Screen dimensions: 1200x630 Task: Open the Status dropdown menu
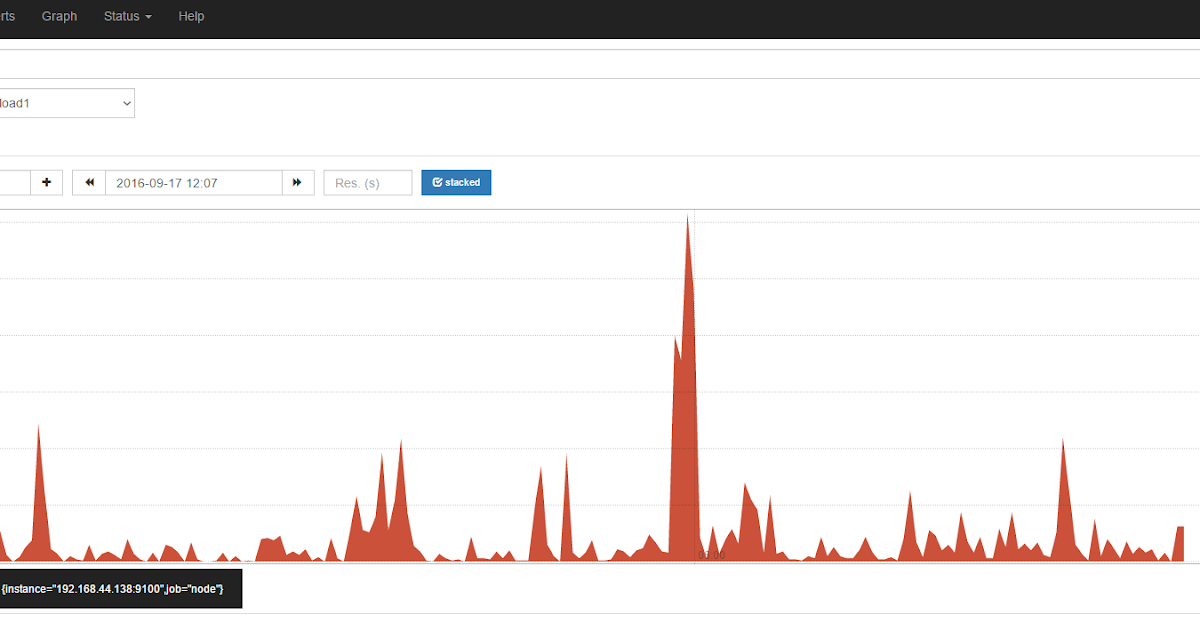point(127,16)
